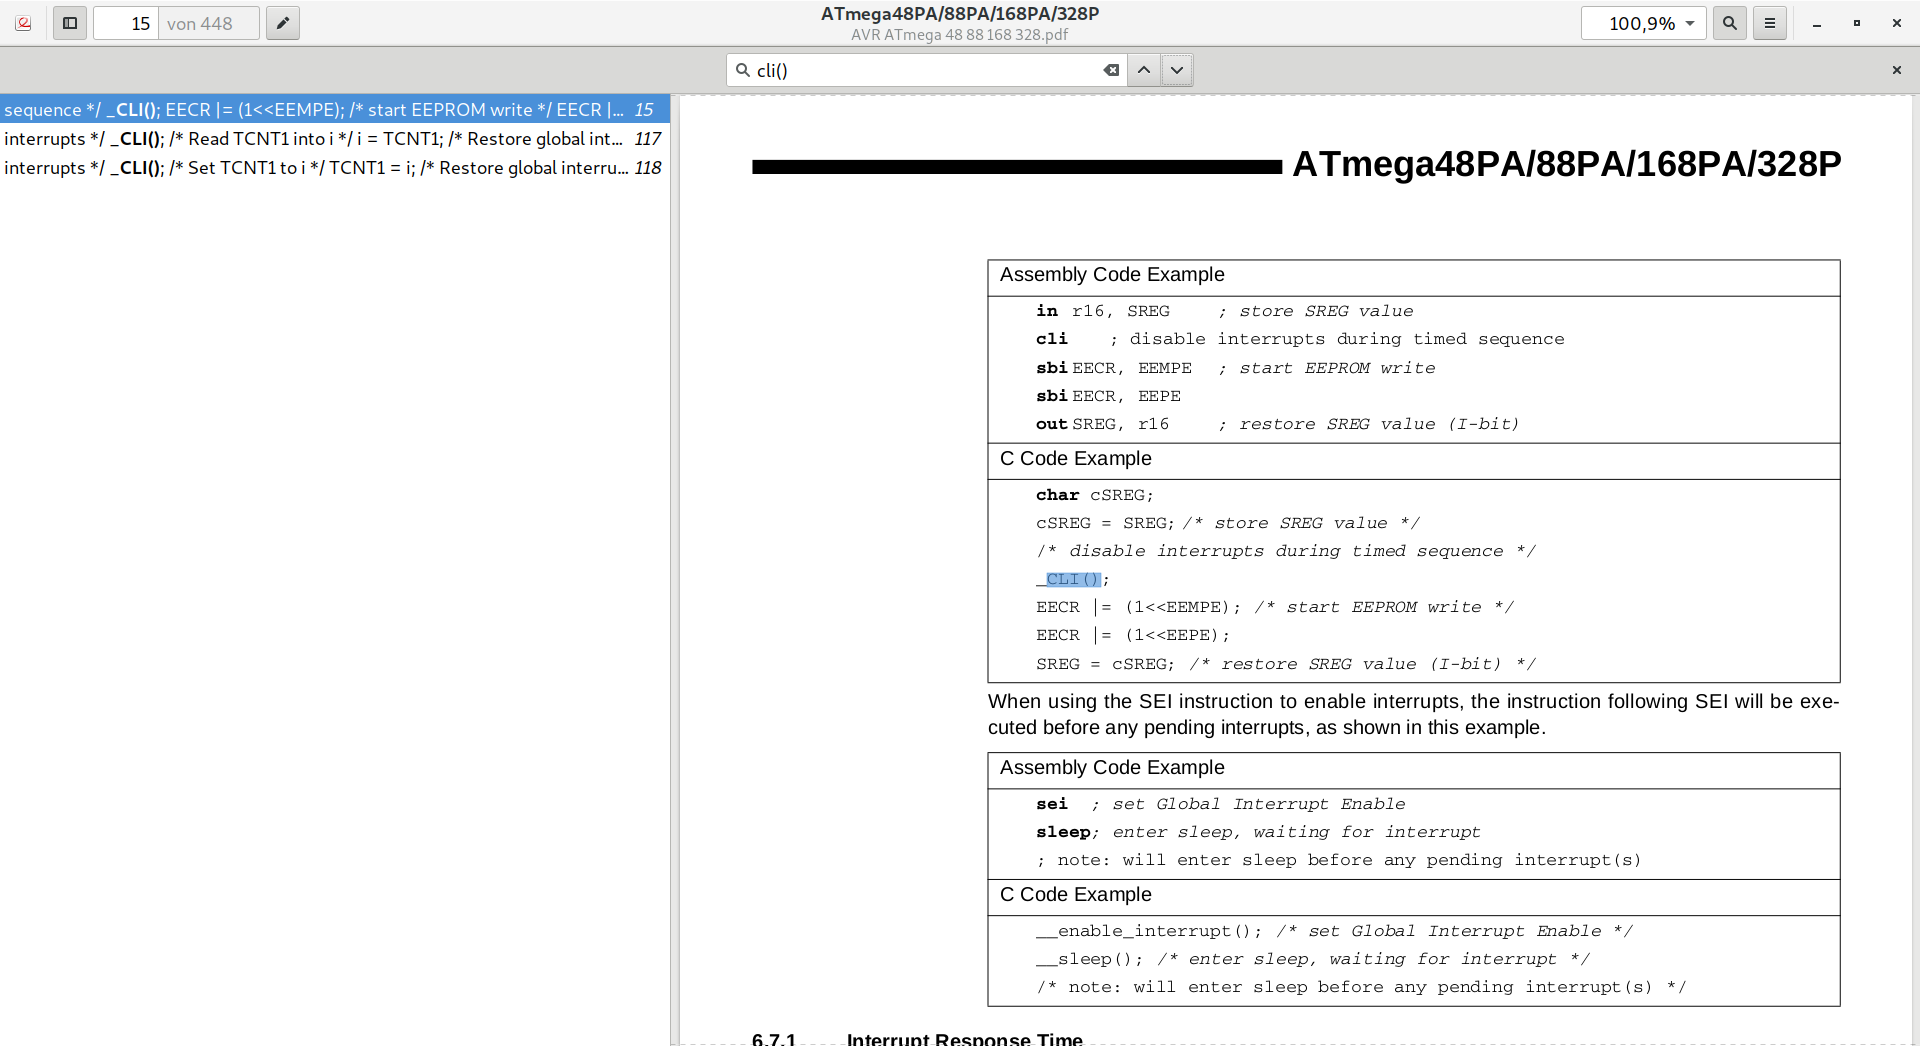Click the first 'Assembly Code Example' header
Image resolution: width=1920 pixels, height=1046 pixels.
tap(1112, 275)
